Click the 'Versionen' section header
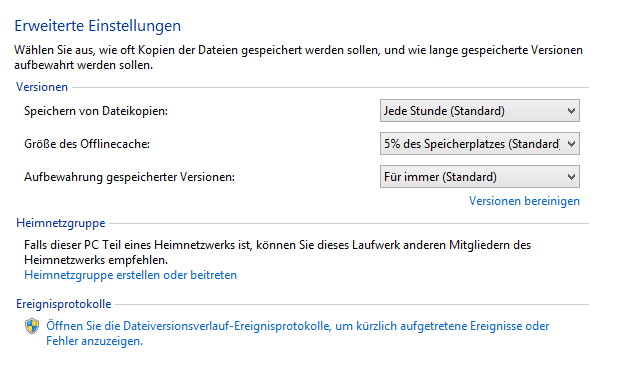The height and width of the screenshot is (378, 638). coord(42,87)
